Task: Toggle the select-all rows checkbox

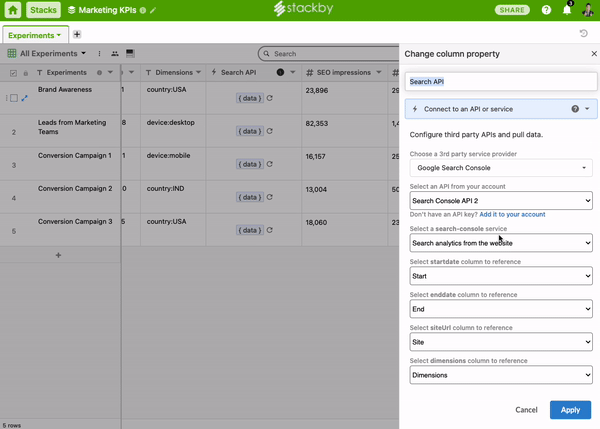Action: pos(13,73)
